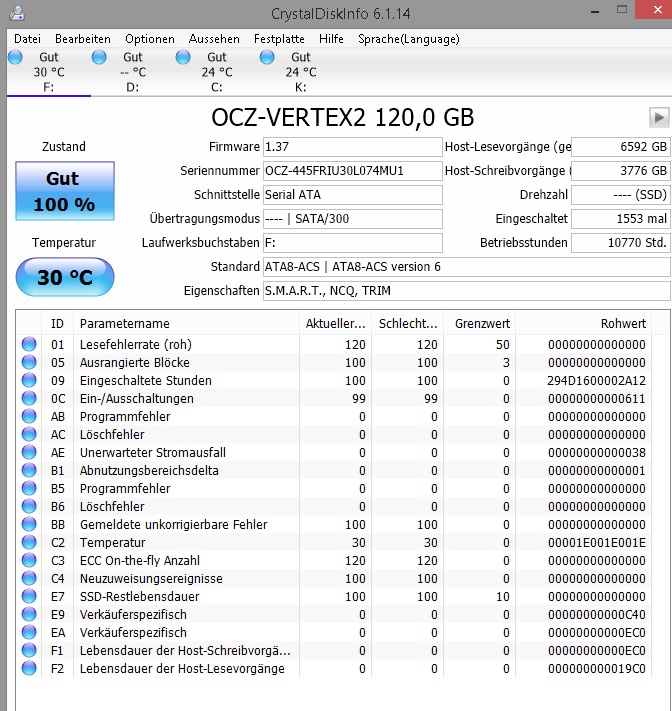
Task: Click status orb for AC Löschfehler row
Action: [x=29, y=434]
